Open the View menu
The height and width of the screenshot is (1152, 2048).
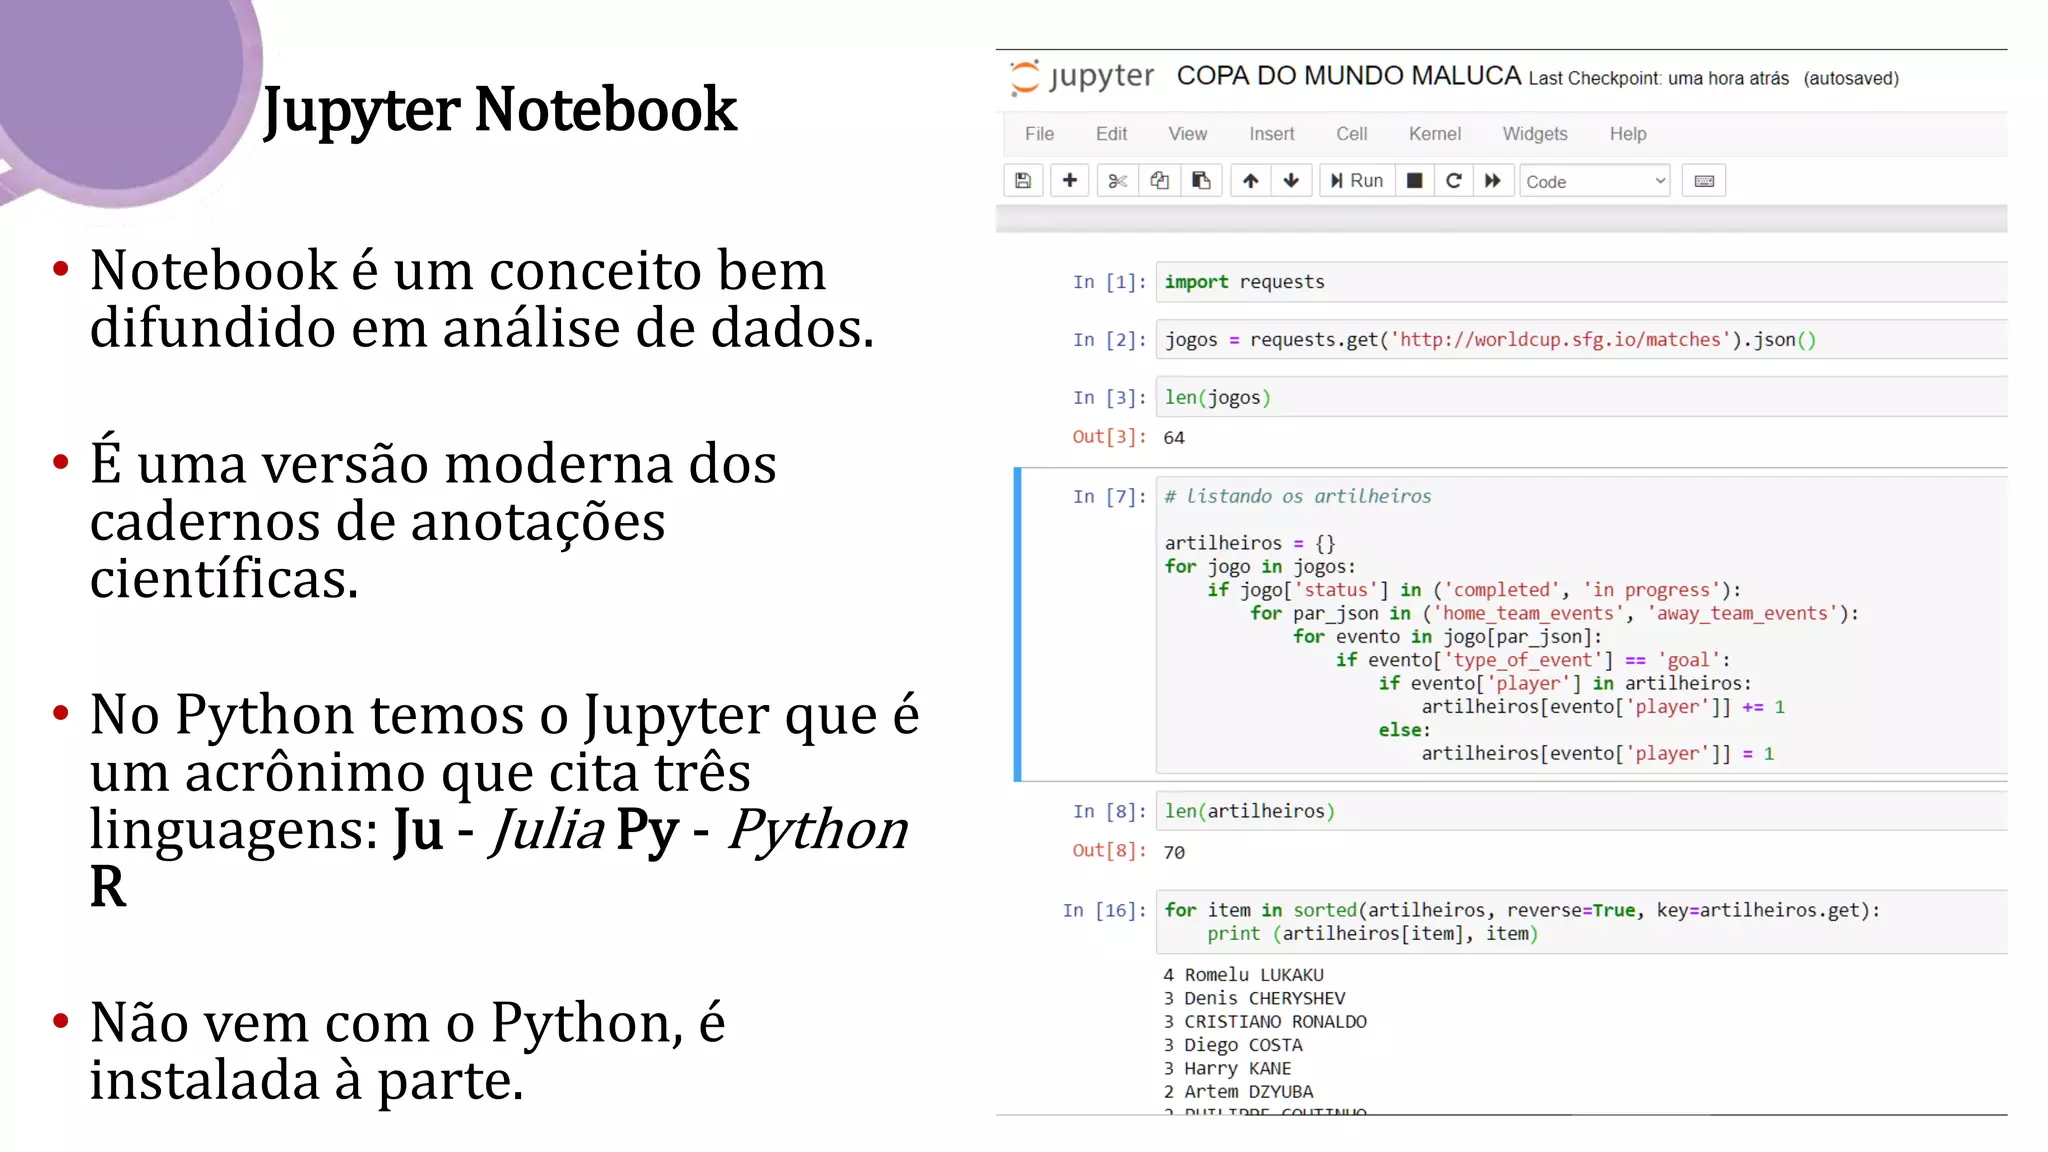1188,134
